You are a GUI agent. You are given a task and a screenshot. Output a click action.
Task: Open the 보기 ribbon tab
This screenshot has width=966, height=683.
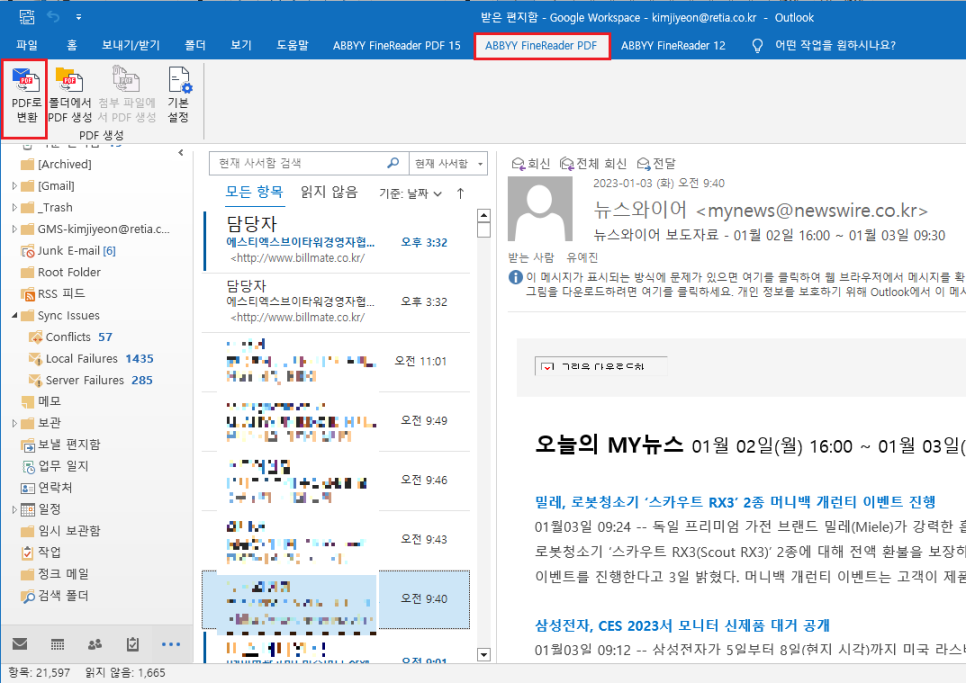(242, 45)
